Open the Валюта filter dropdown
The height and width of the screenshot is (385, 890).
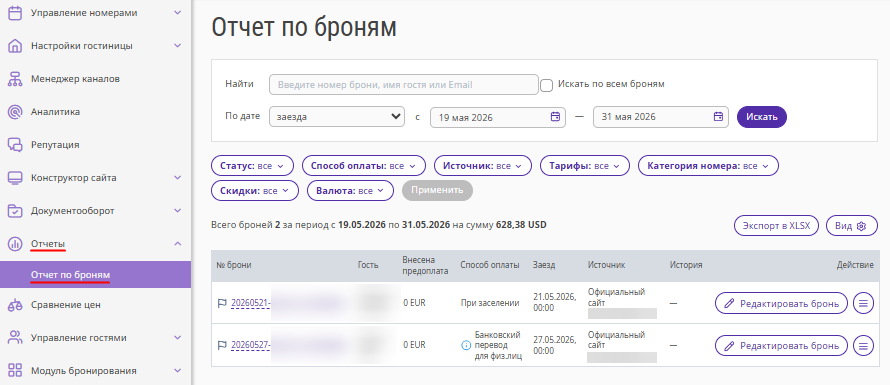point(350,190)
